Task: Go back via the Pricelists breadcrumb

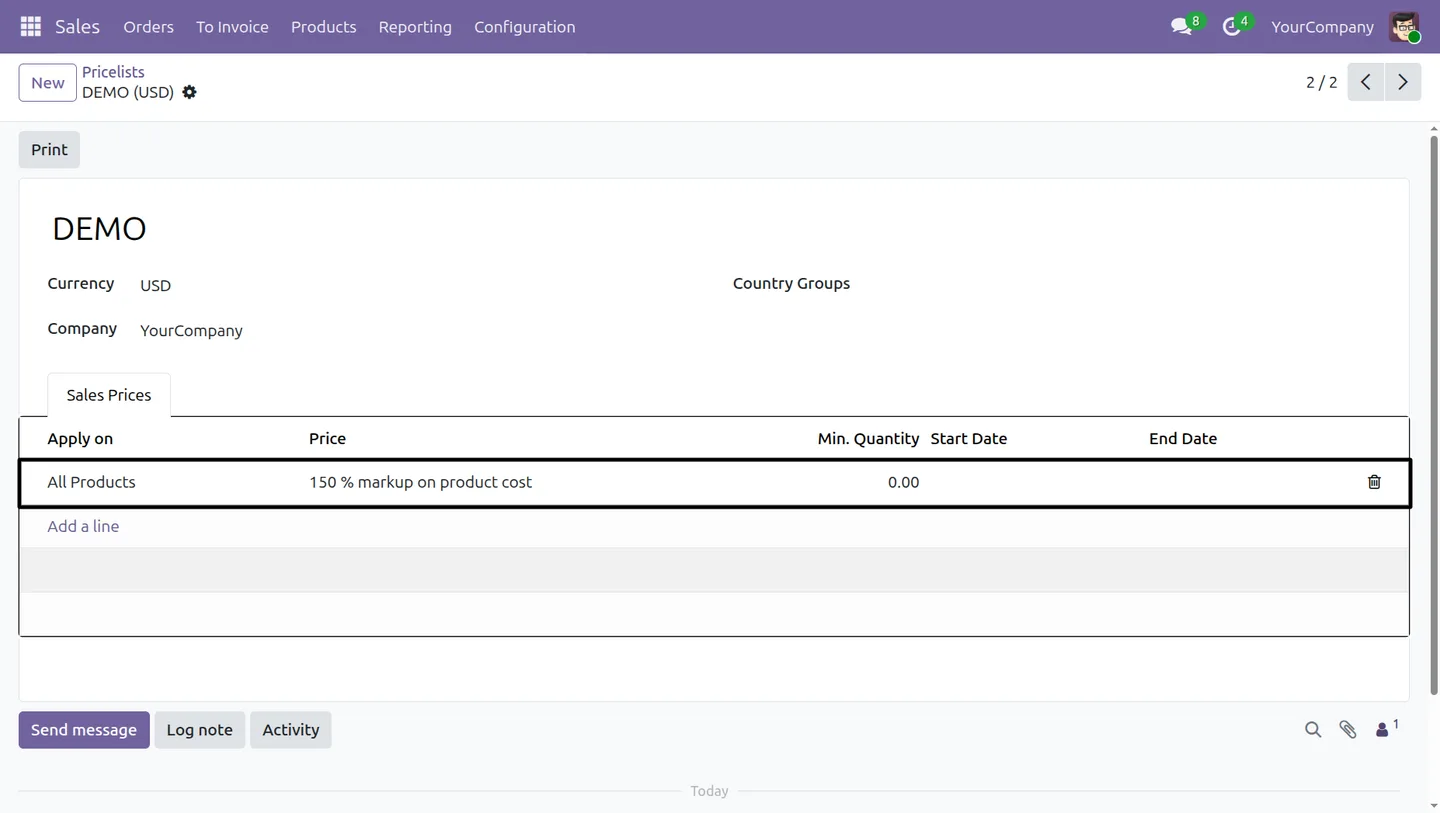Action: [x=113, y=72]
